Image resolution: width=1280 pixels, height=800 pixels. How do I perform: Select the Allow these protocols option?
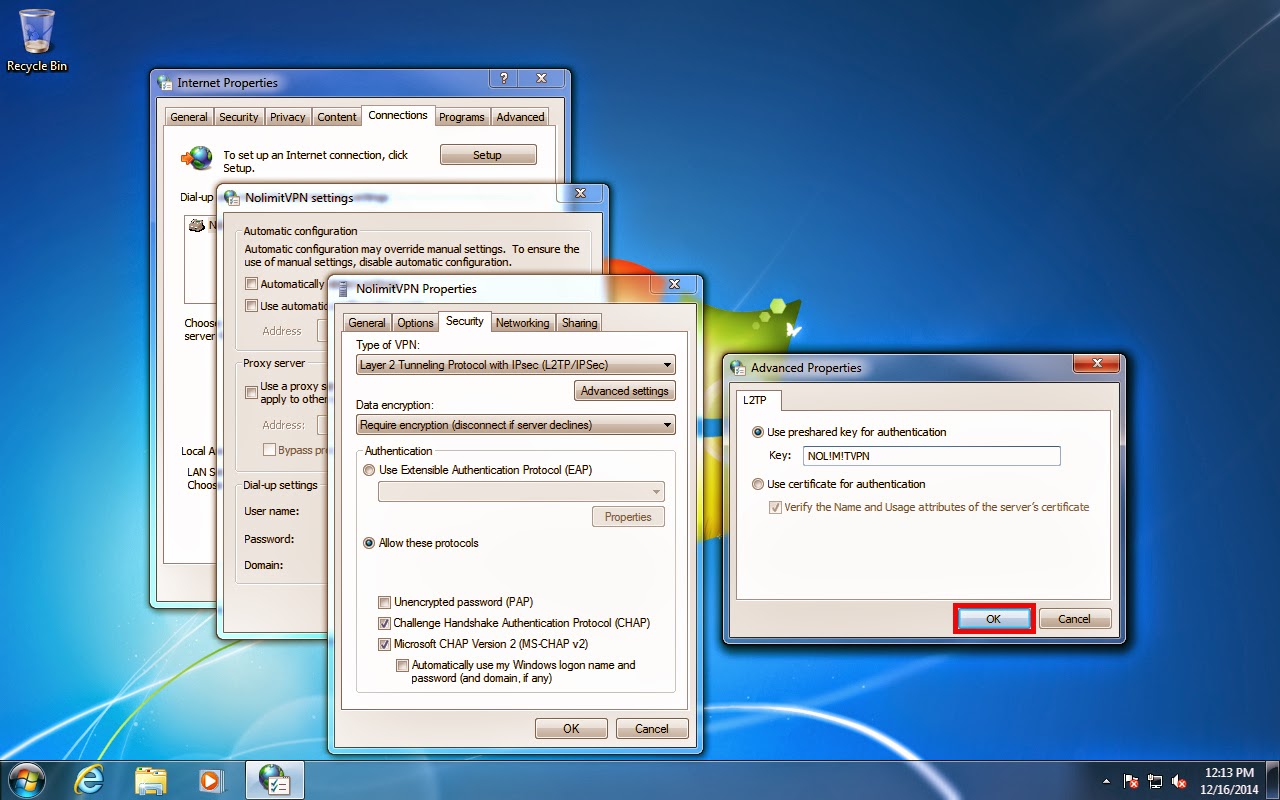click(x=370, y=543)
